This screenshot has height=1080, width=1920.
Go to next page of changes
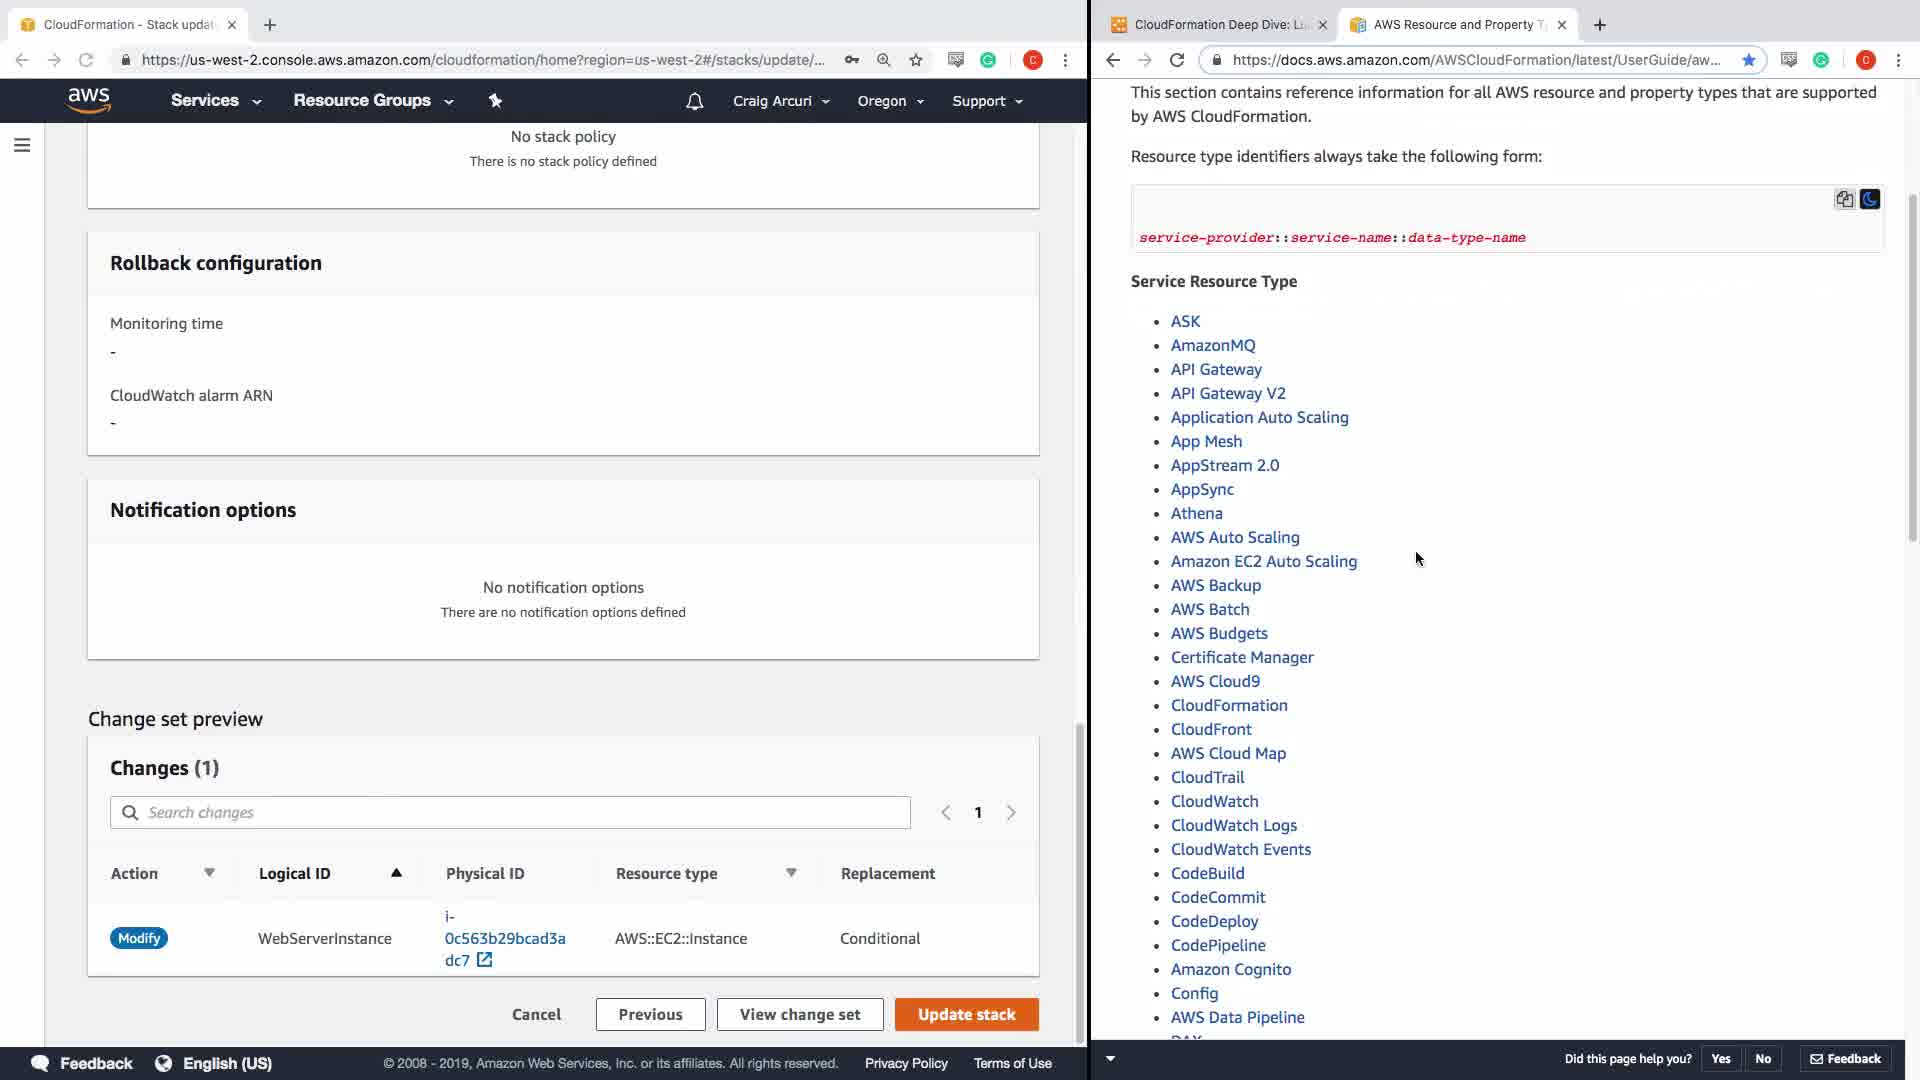1011,813
